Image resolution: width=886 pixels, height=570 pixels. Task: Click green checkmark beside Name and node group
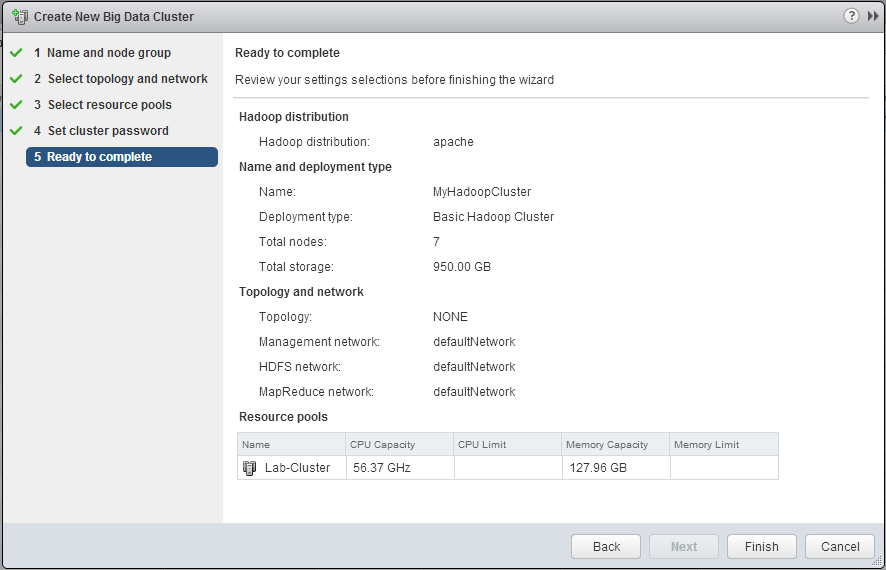(x=16, y=53)
